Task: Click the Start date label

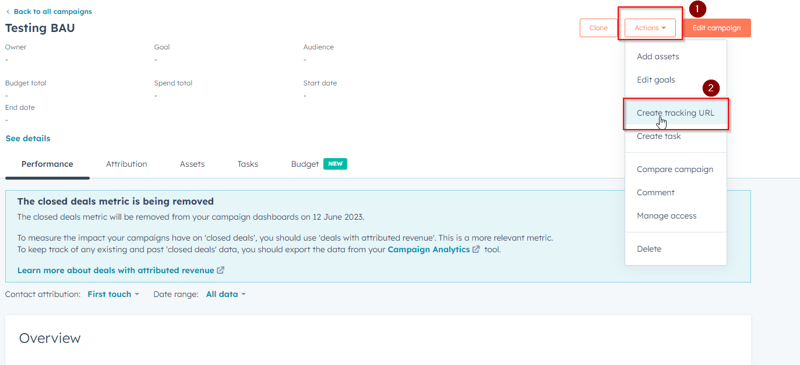Action: pos(320,83)
